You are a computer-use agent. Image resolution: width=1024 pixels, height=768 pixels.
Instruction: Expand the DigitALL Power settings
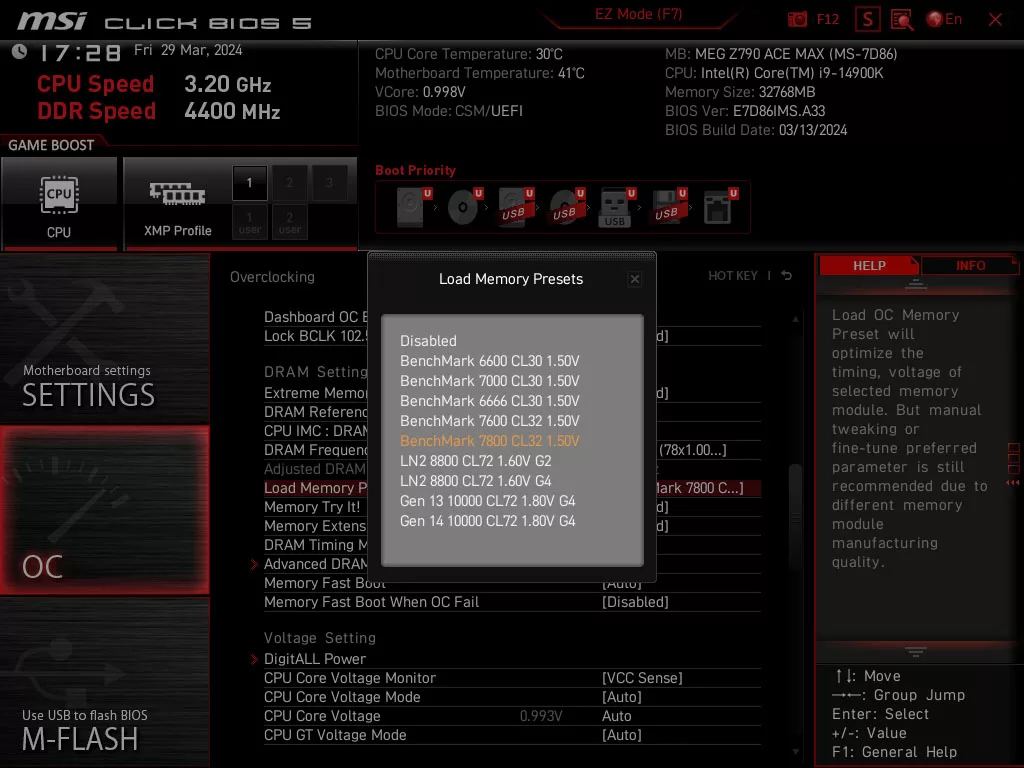[x=315, y=659]
